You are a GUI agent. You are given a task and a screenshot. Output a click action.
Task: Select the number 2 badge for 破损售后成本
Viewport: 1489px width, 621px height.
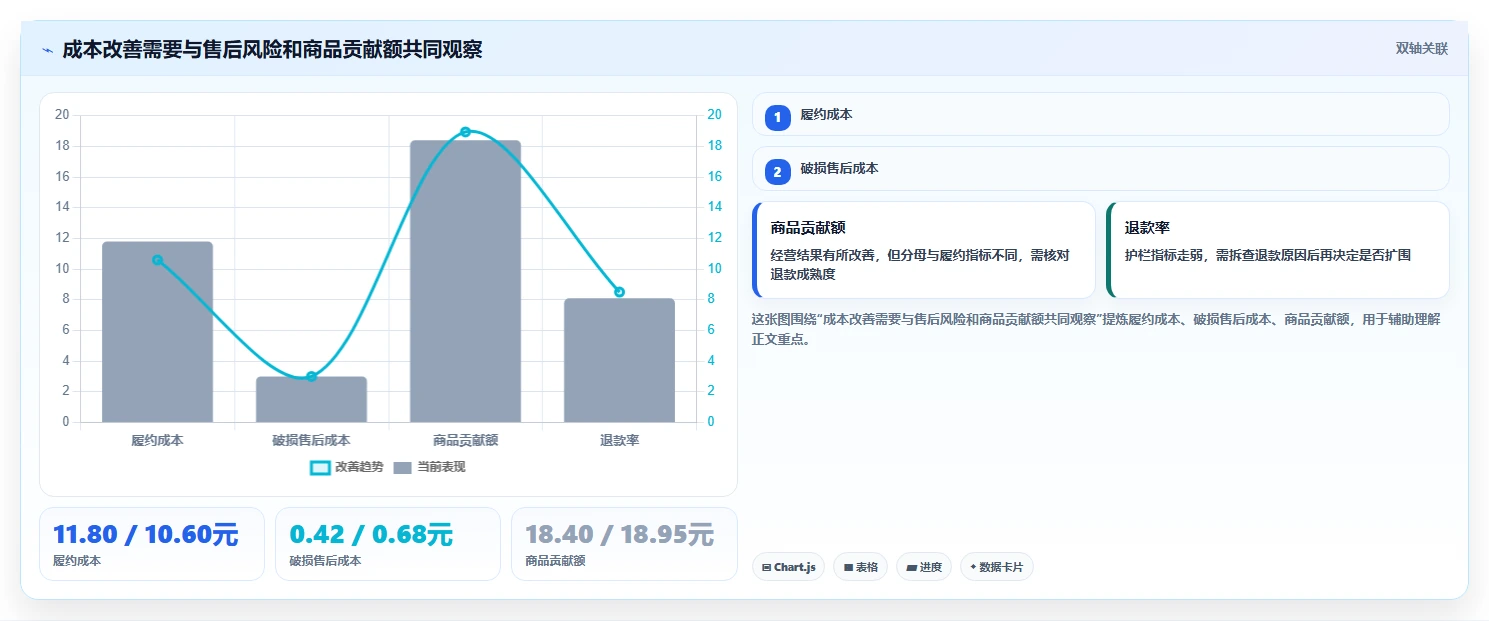[777, 172]
